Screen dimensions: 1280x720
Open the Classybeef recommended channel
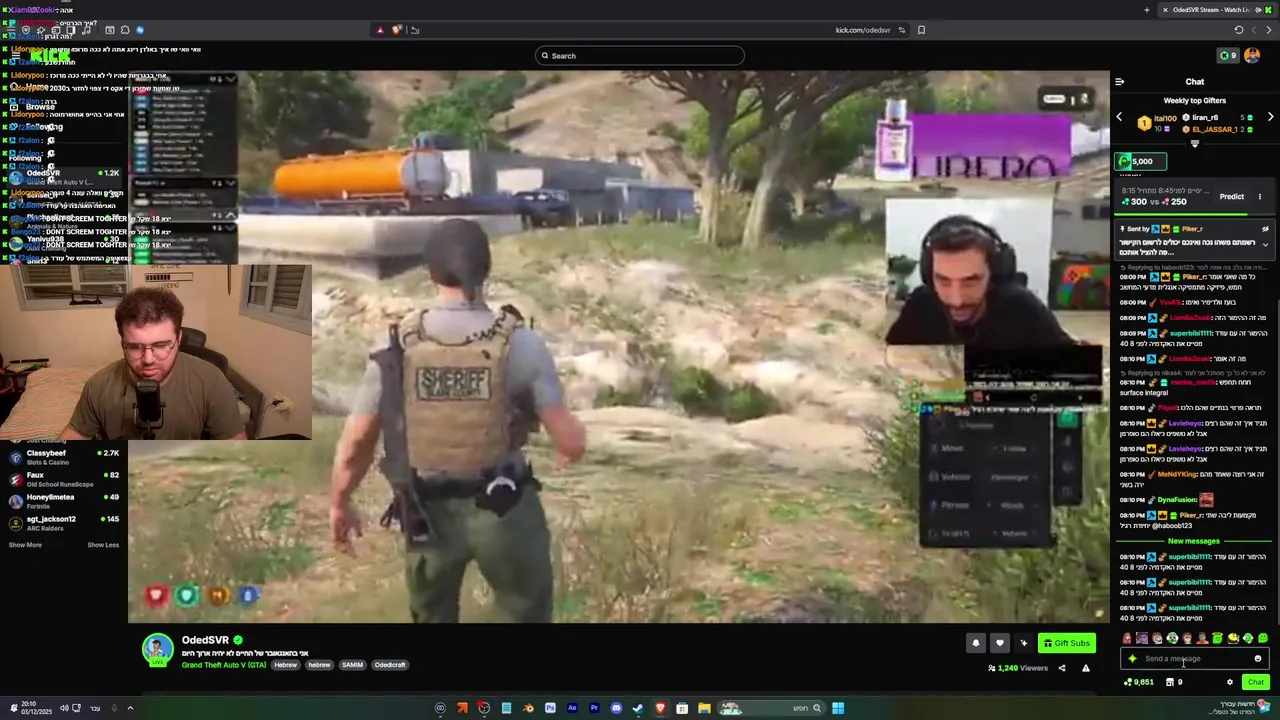tap(62, 457)
